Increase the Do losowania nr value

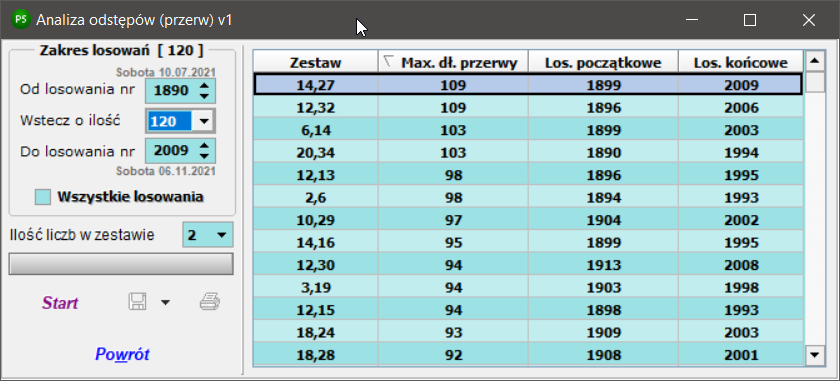pos(204,146)
